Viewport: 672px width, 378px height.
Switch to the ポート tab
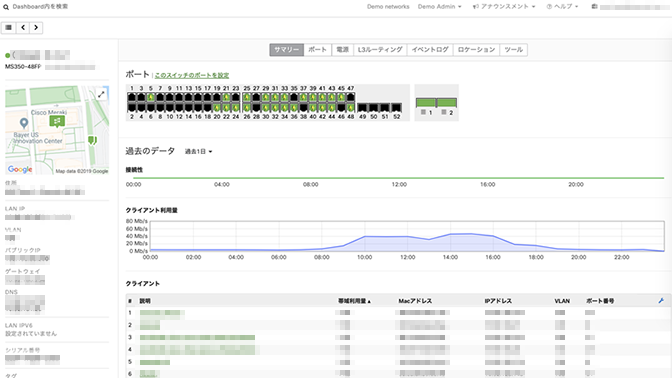click(318, 50)
